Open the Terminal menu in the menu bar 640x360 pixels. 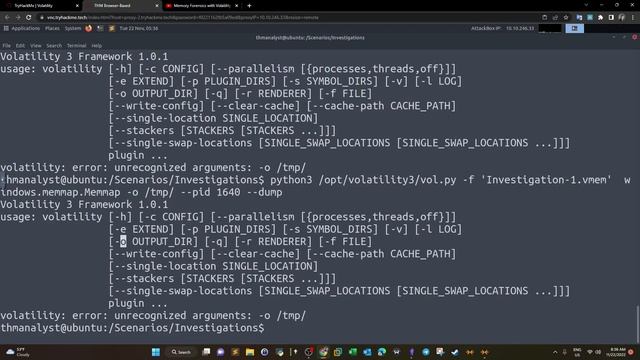coord(76,46)
